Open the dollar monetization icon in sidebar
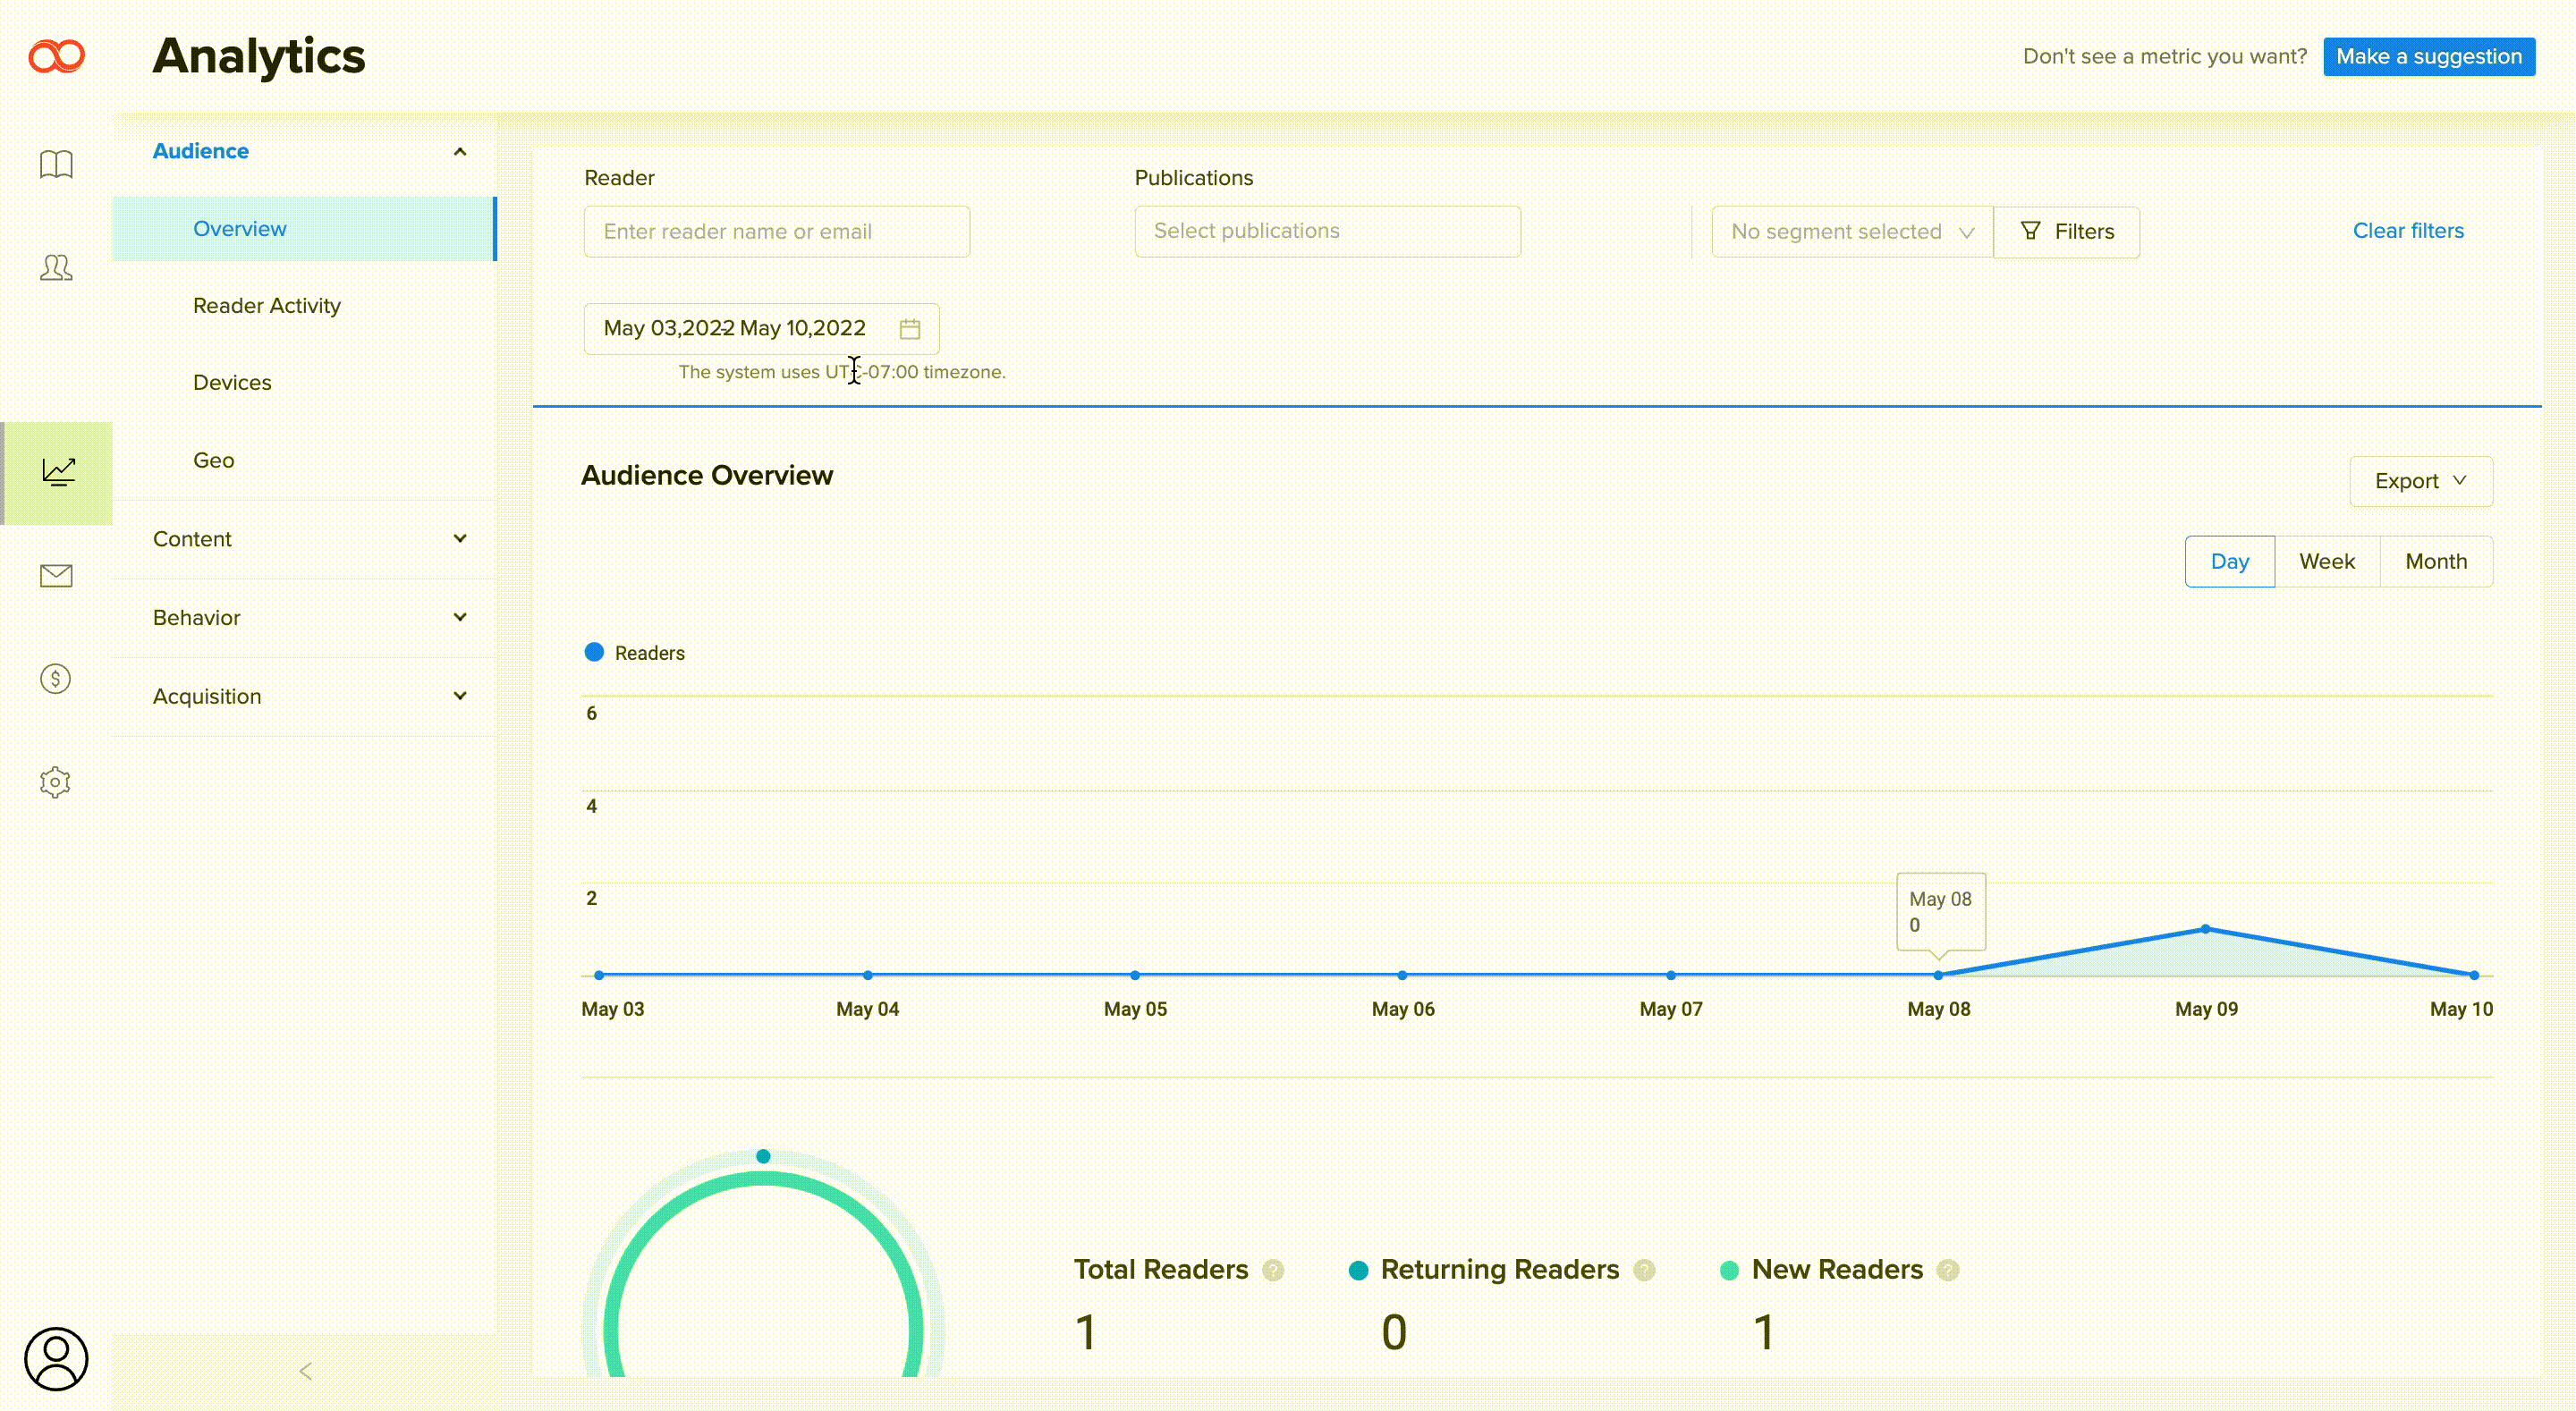Screen dimensions: 2576x1411 point(56,679)
